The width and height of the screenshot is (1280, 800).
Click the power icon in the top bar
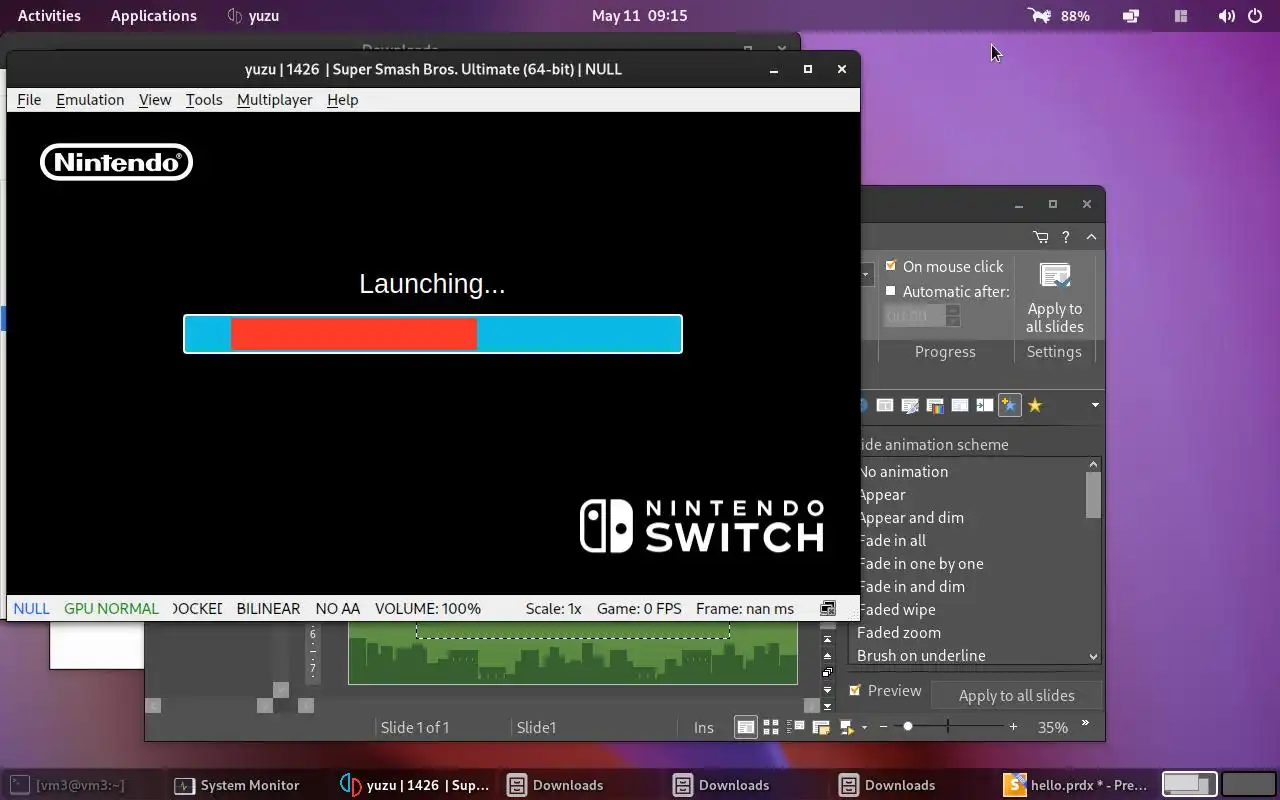pyautogui.click(x=1255, y=16)
